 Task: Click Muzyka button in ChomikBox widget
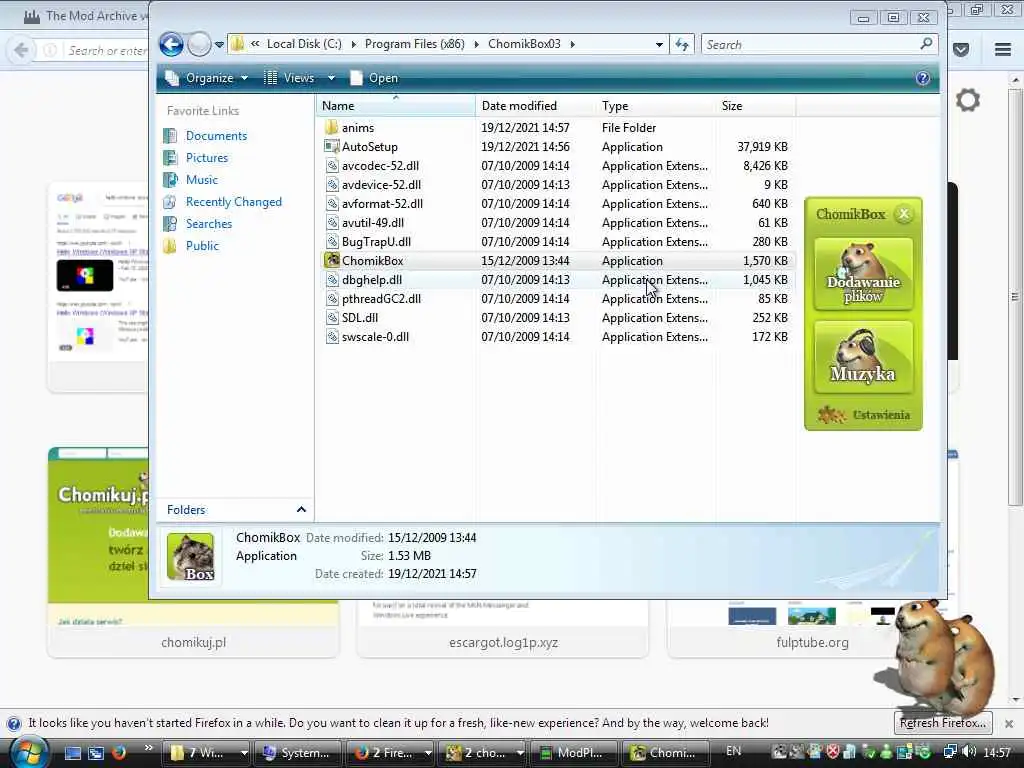coord(863,357)
